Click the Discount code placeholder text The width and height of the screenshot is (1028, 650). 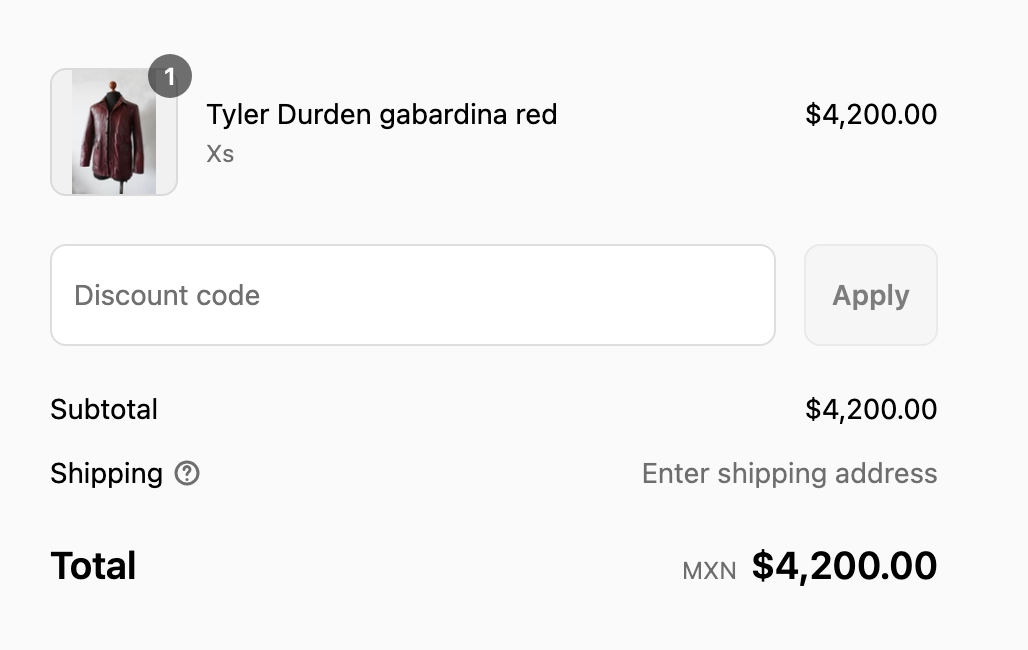(x=167, y=295)
